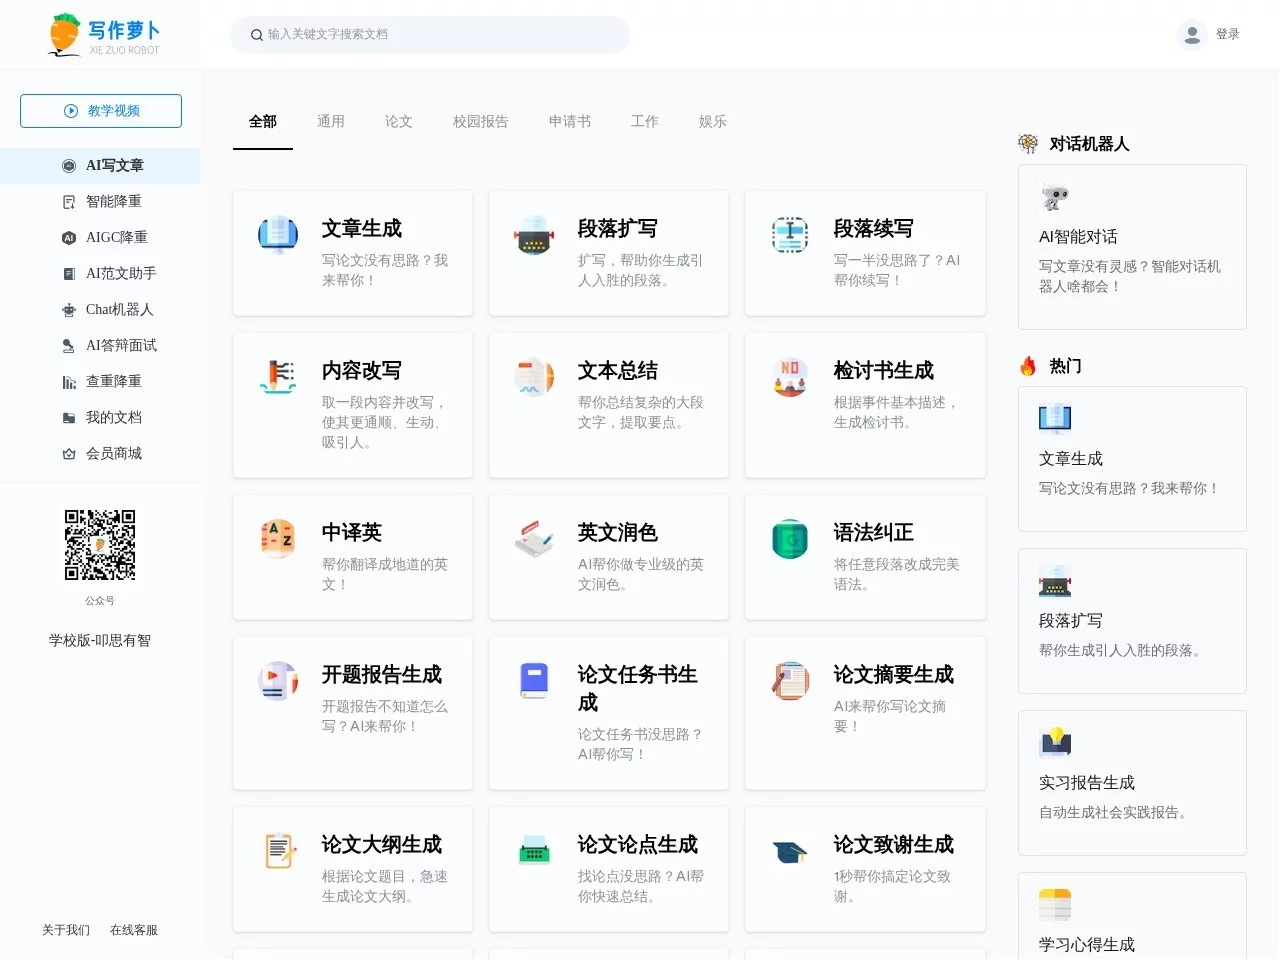Open 智能降重 in the sidebar
Image resolution: width=1280 pixels, height=960 pixels.
[x=113, y=202]
